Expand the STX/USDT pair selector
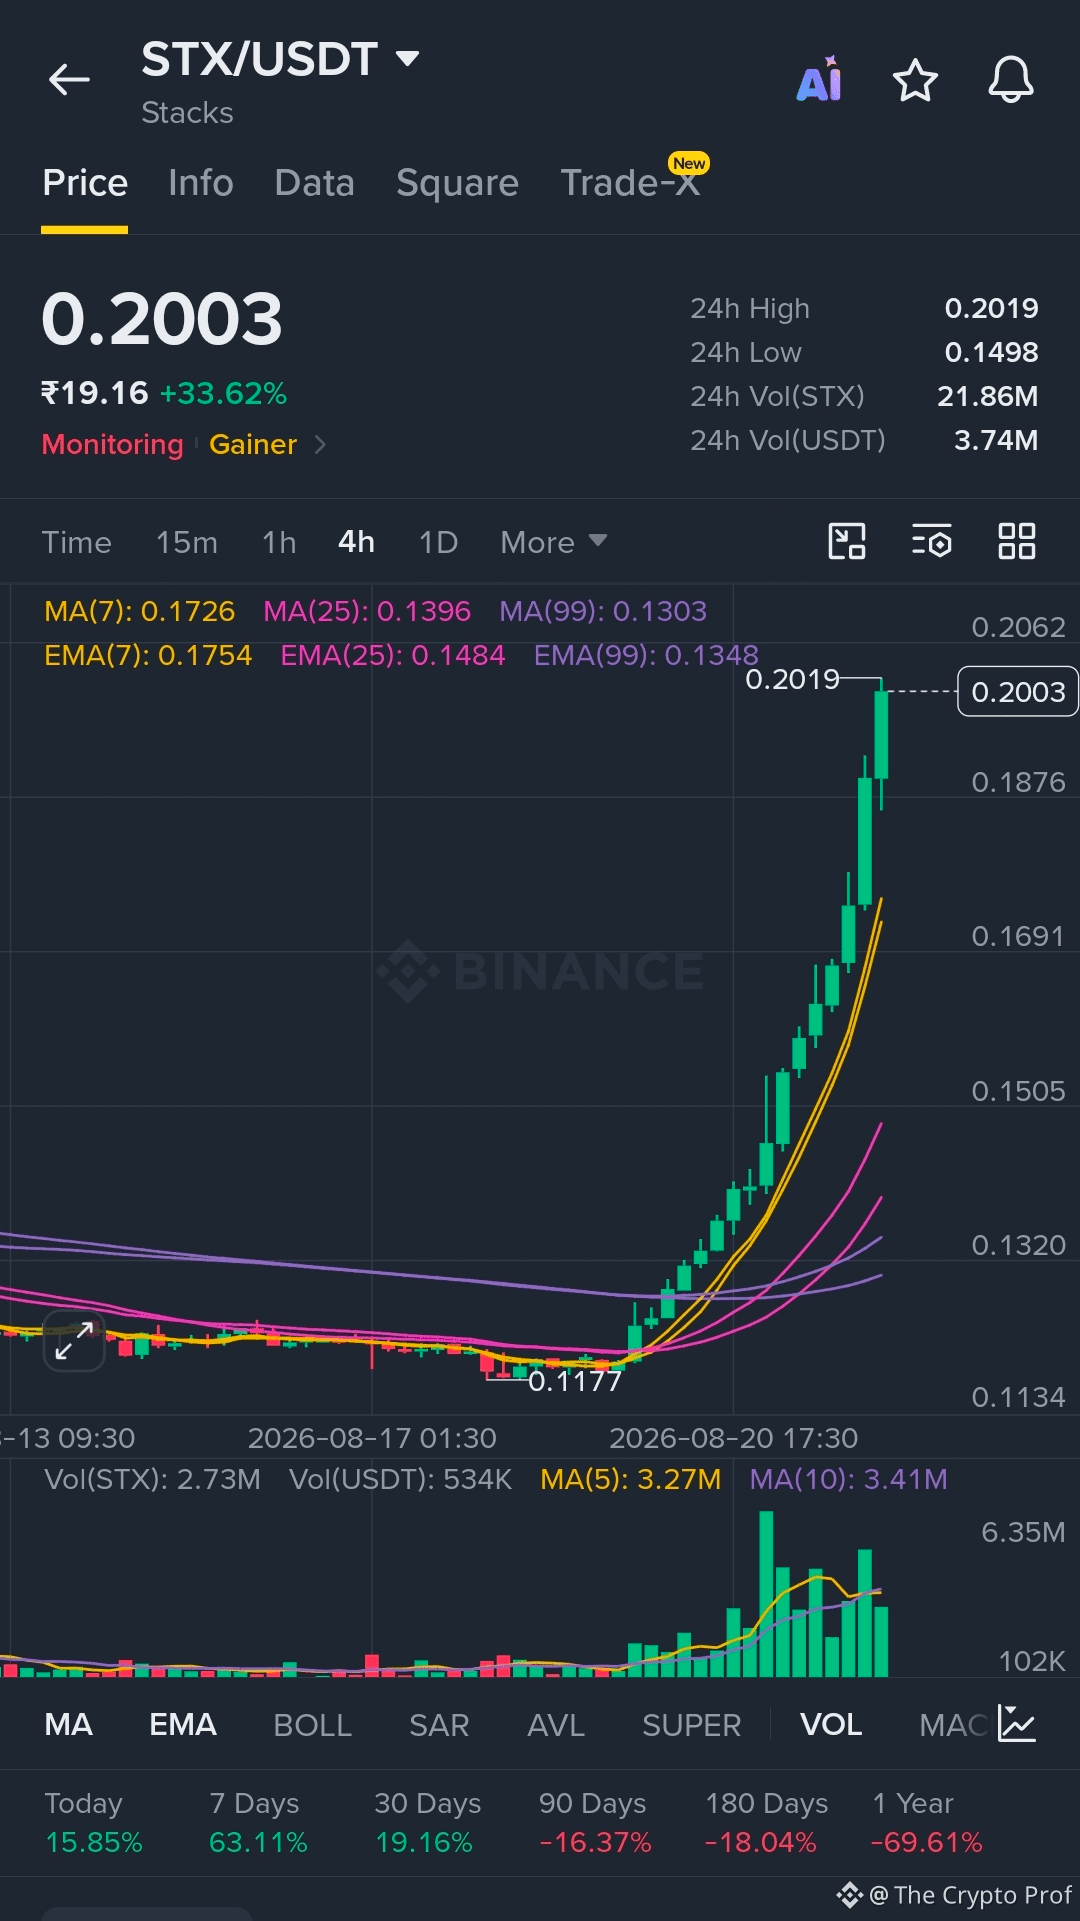 click(407, 58)
